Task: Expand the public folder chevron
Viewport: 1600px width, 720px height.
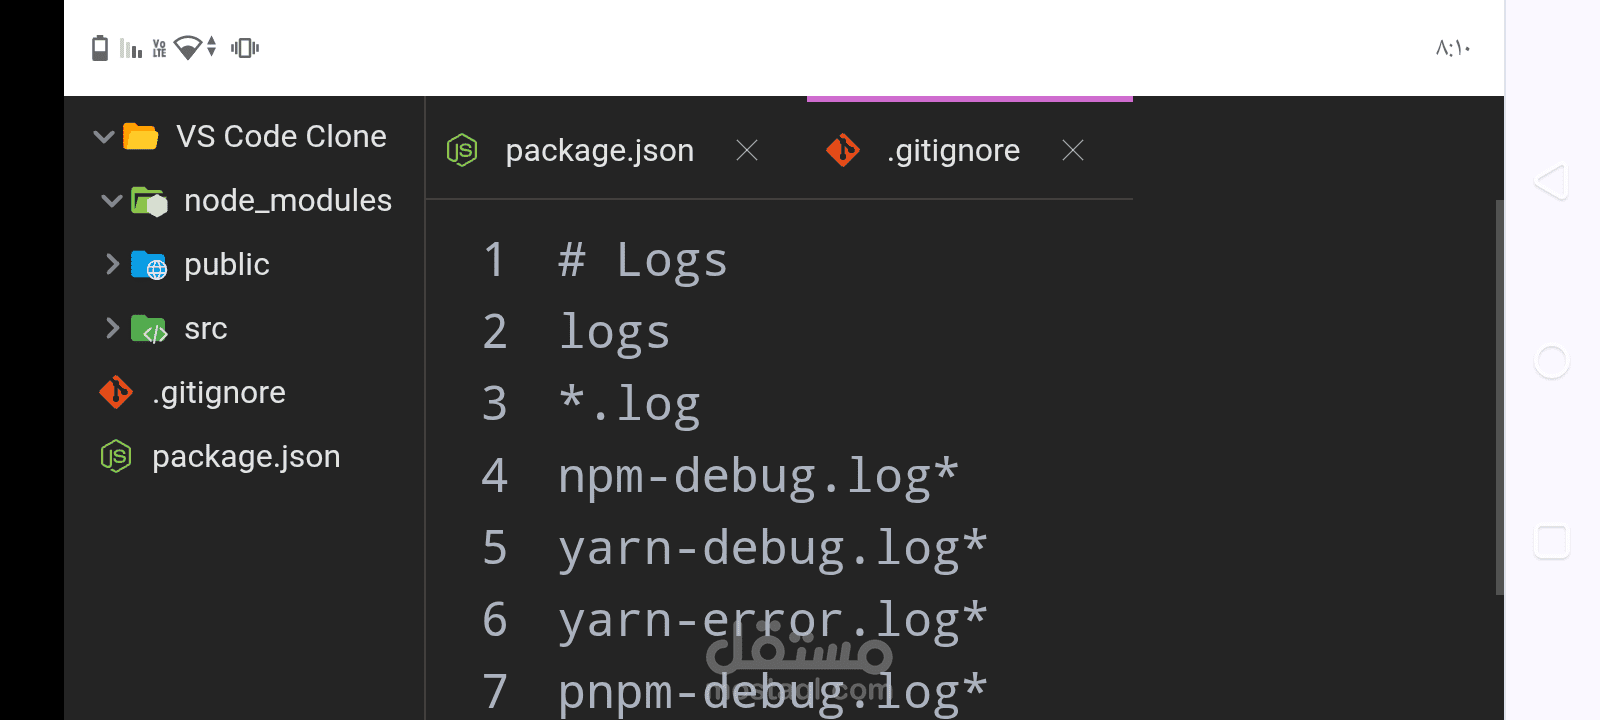Action: click(x=112, y=264)
